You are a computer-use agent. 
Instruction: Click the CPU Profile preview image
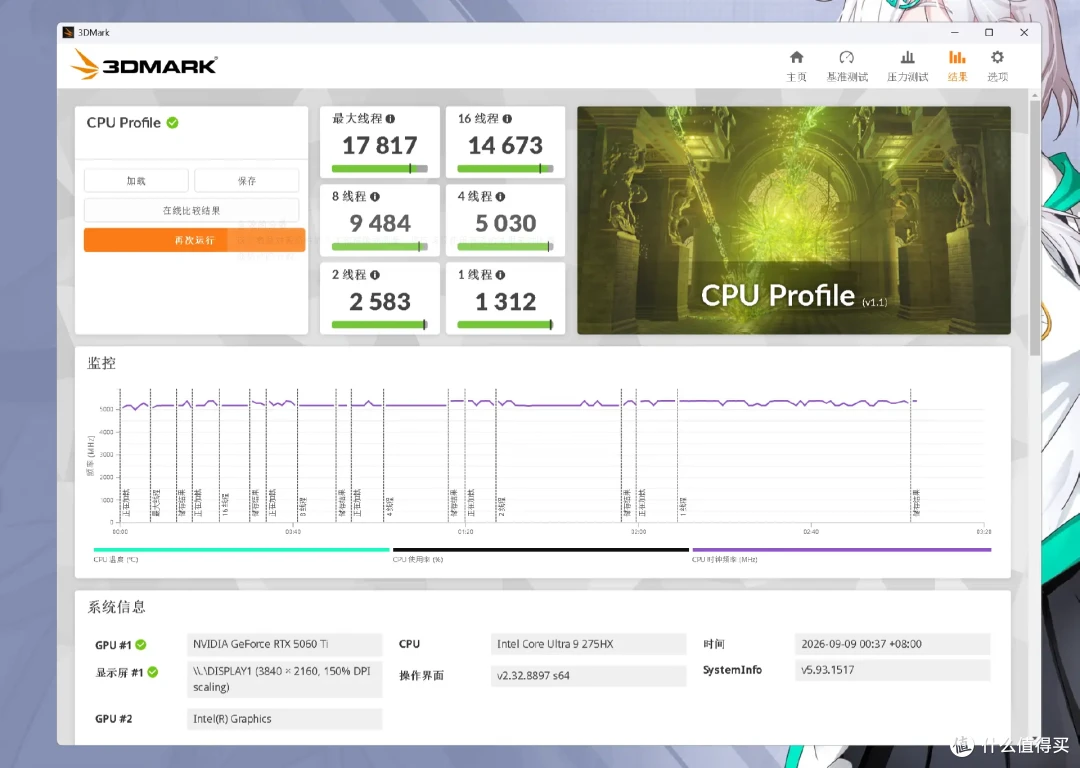pos(793,220)
